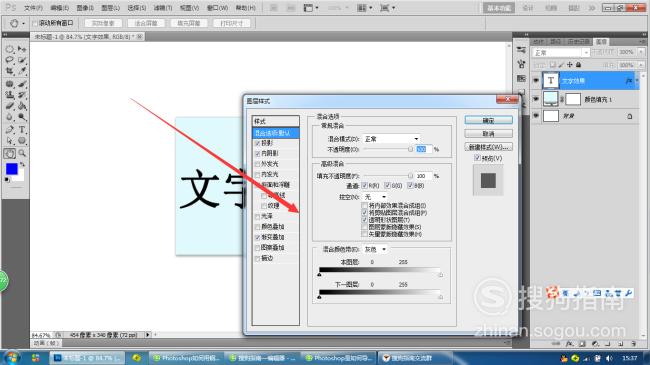
Task: Hide the 颜色填充 1 layer
Action: point(536,99)
